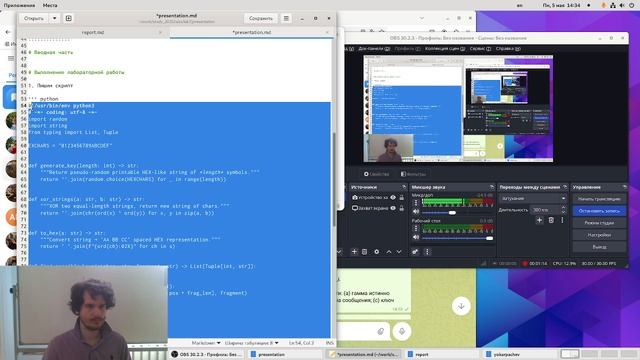Open scene transition type dropdown
The image size is (640, 360).
533,198
